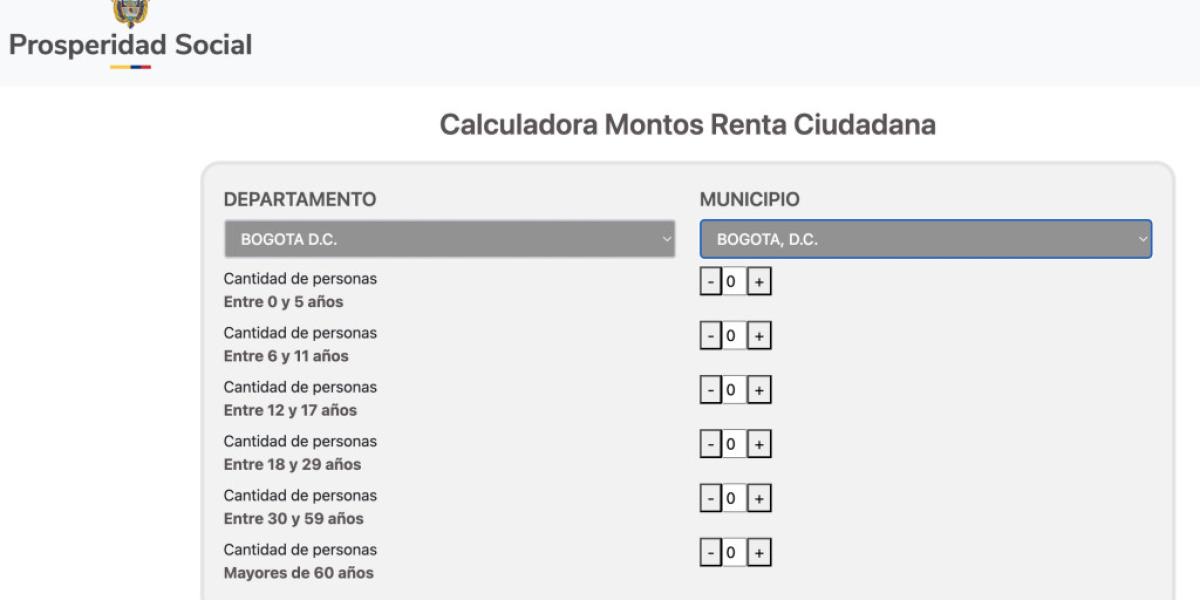Add one person aged 12 to 17
1200x600 pixels.
(x=759, y=391)
